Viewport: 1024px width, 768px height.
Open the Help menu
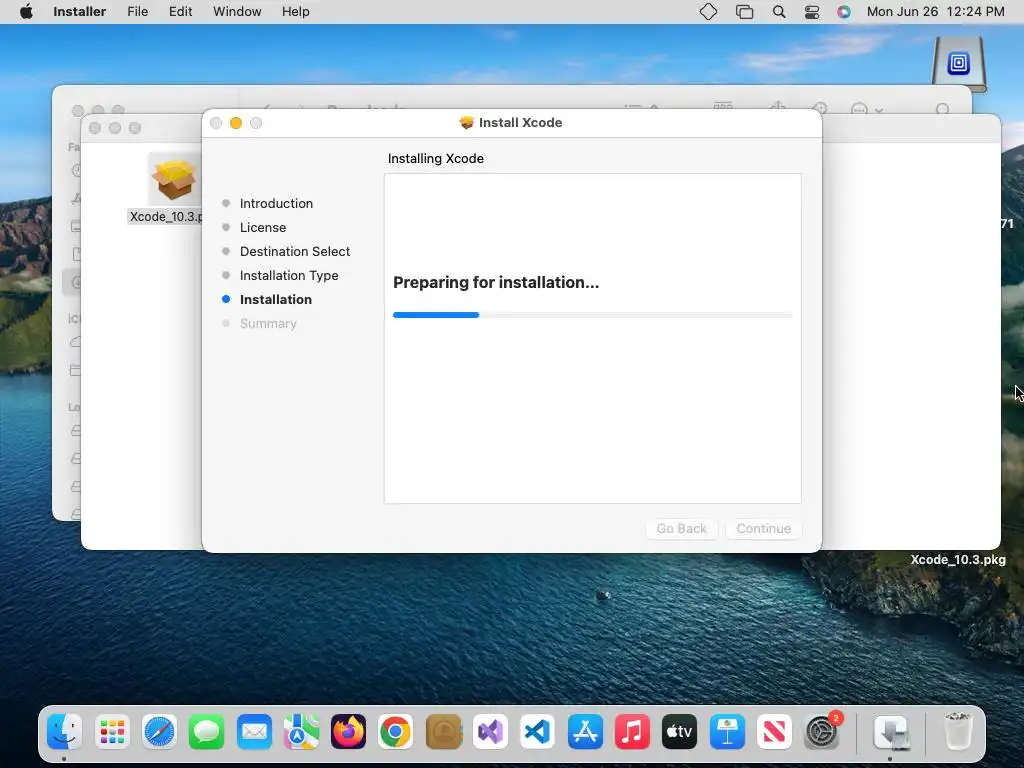pyautogui.click(x=295, y=12)
